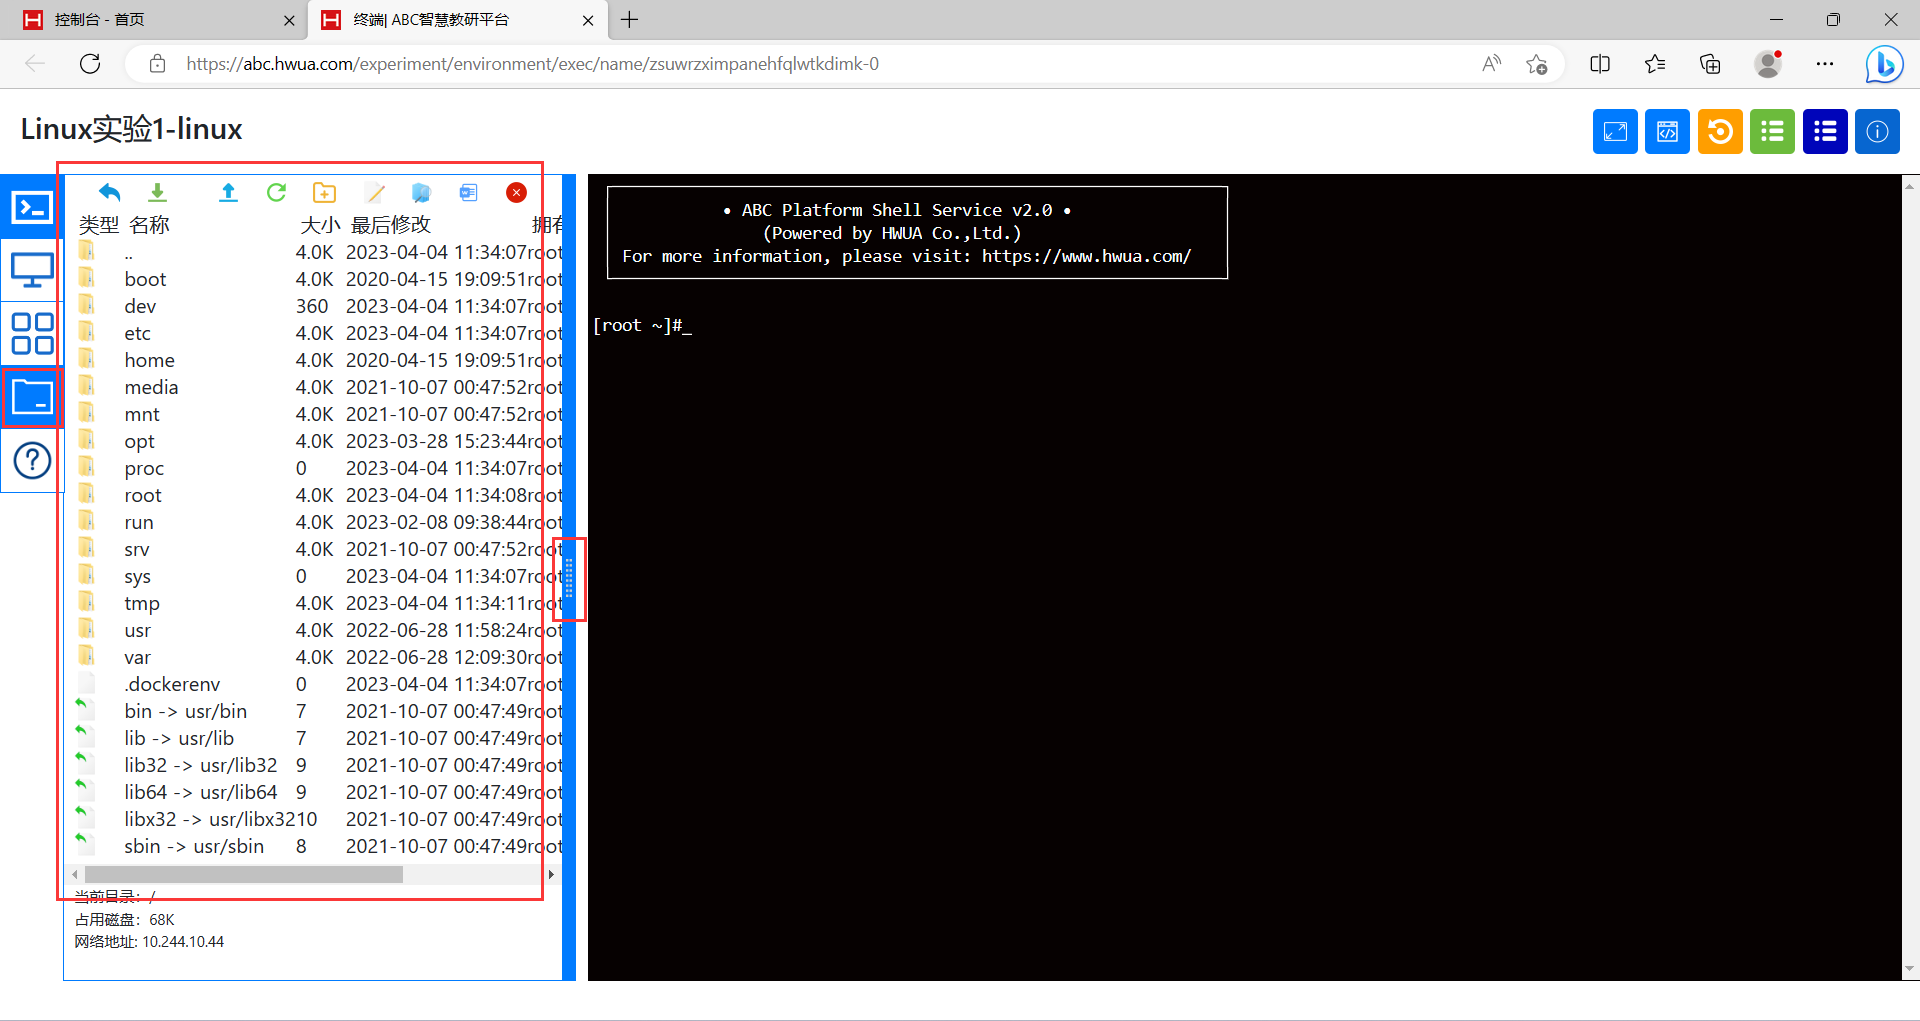This screenshot has height=1021, width=1920.
Task: Click file list scroll right arrow
Action: point(550,874)
